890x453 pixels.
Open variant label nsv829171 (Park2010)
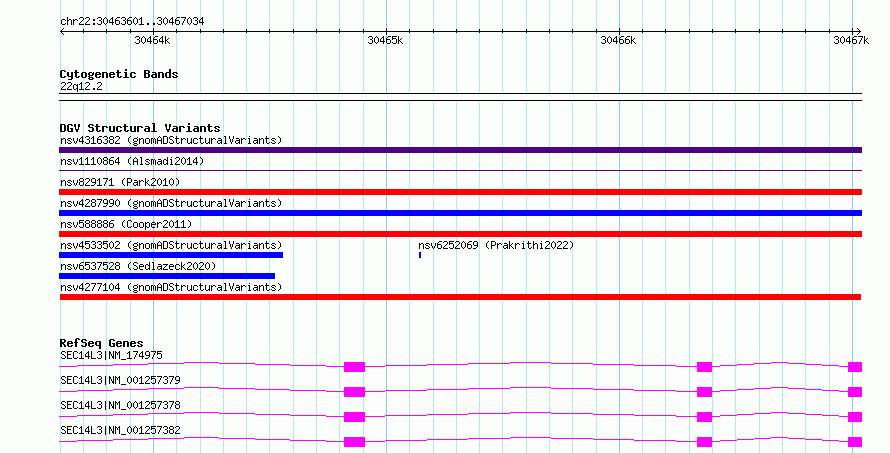click(120, 182)
